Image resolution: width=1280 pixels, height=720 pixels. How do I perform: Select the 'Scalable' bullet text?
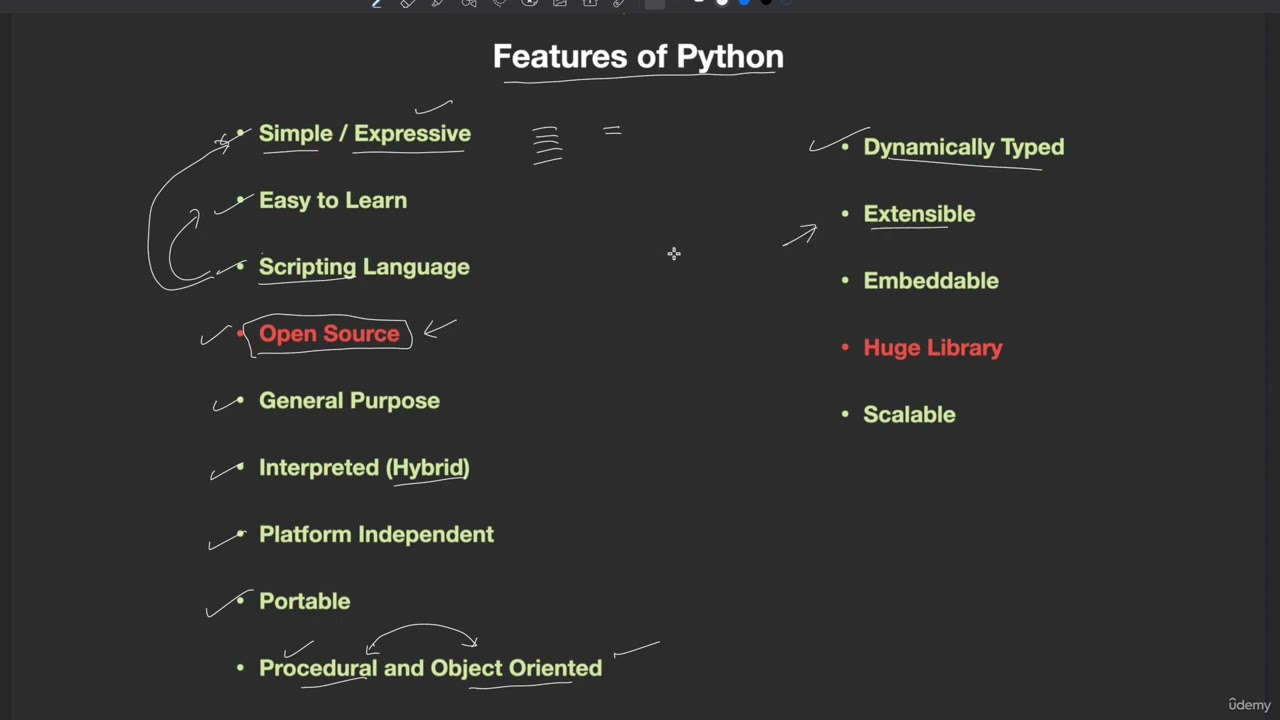click(909, 415)
